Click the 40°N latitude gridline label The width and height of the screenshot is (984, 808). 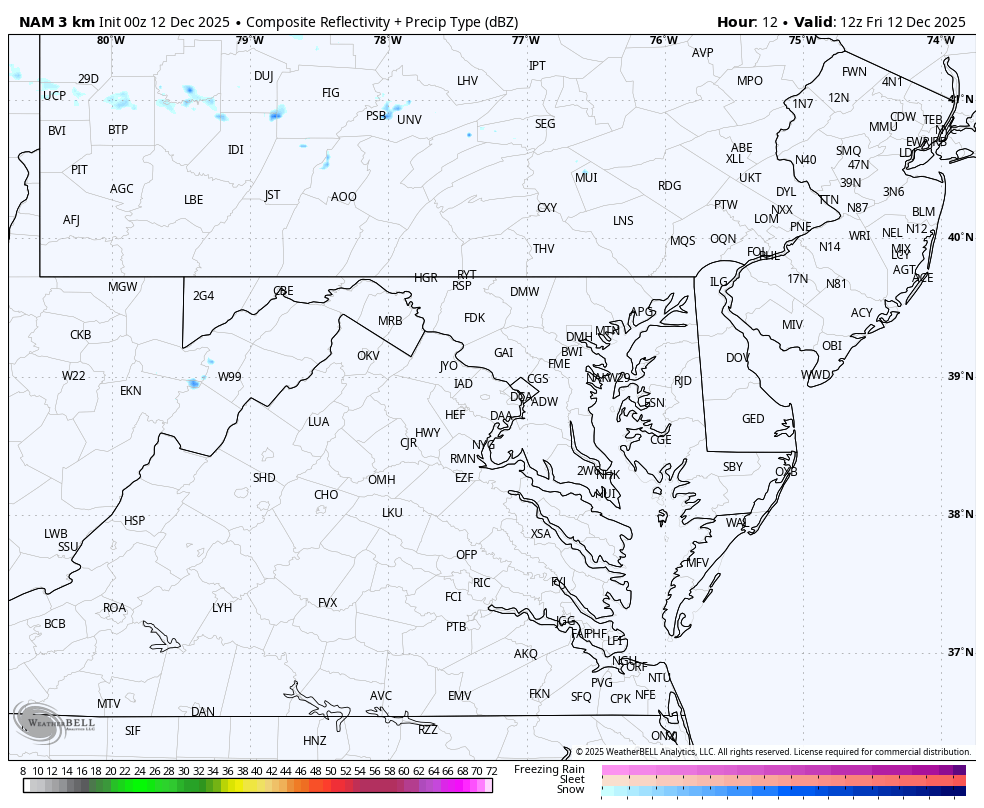point(962,237)
